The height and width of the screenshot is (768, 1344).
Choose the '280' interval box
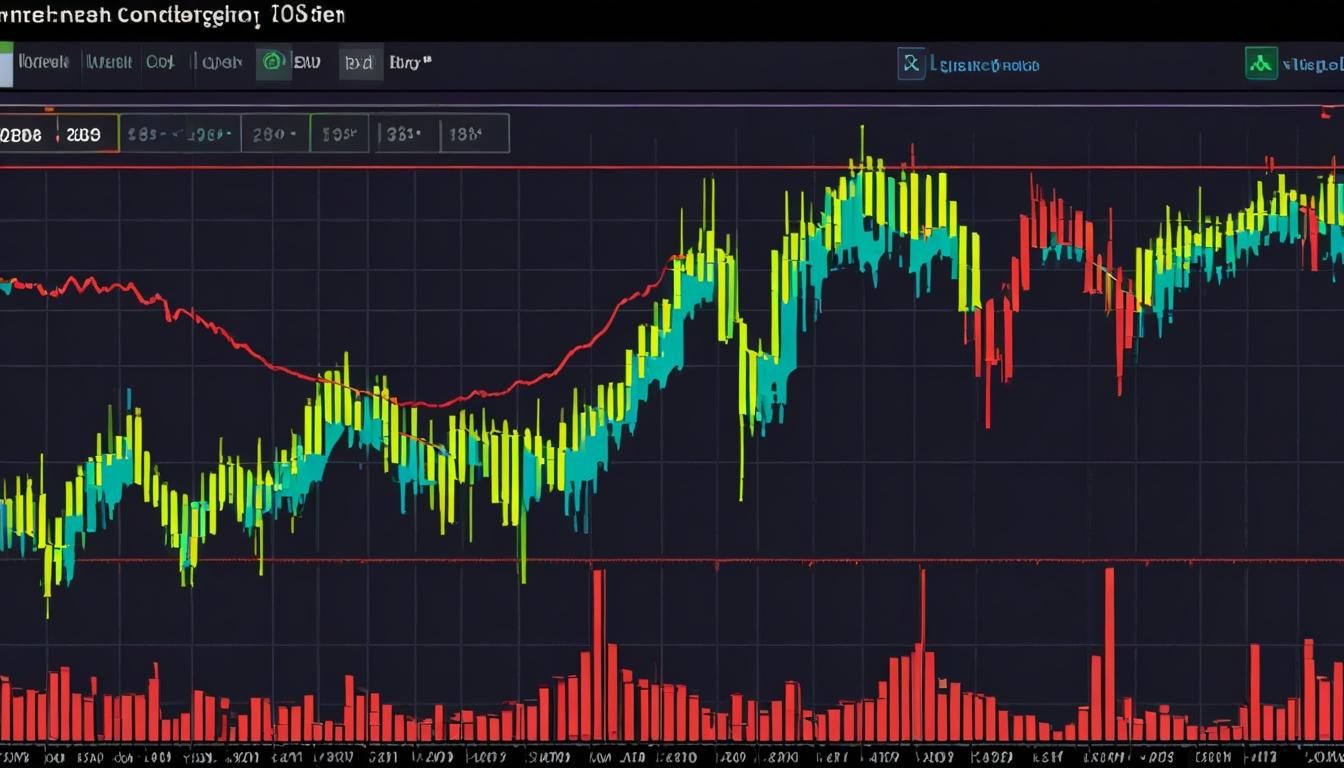[x=274, y=134]
